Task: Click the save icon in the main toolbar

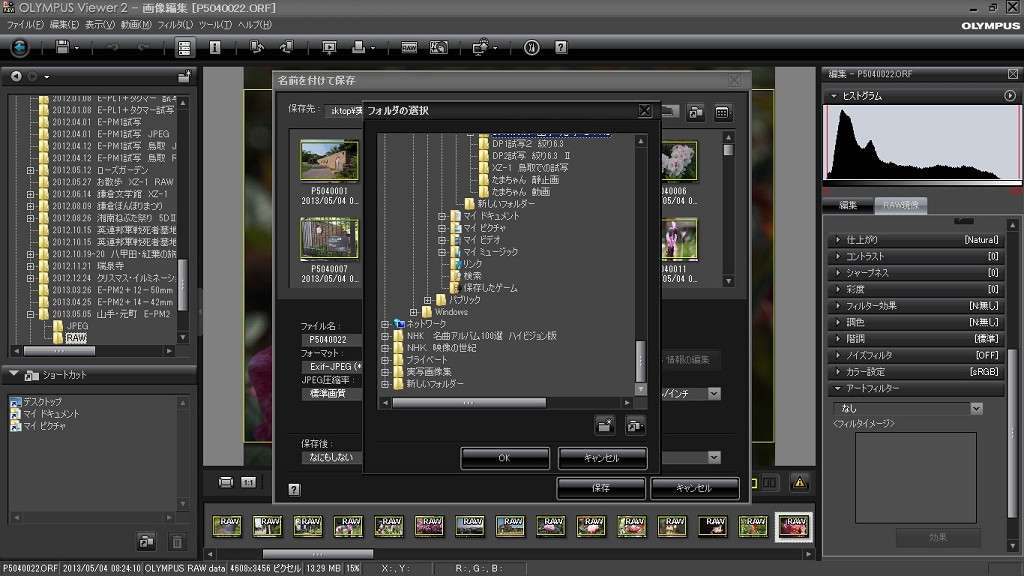Action: (x=63, y=47)
